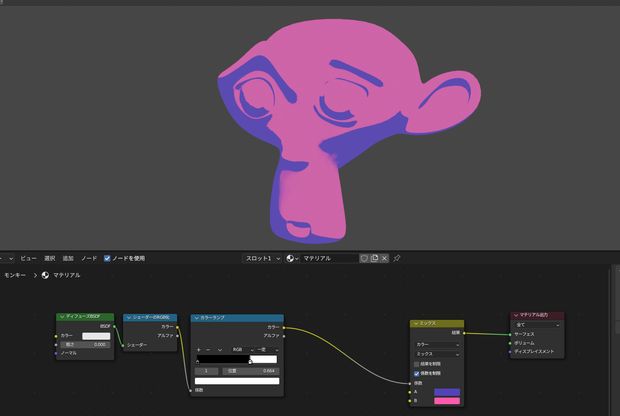This screenshot has height=416, width=620.
Task: Collapse the カラーランプ node
Action: (x=196, y=318)
